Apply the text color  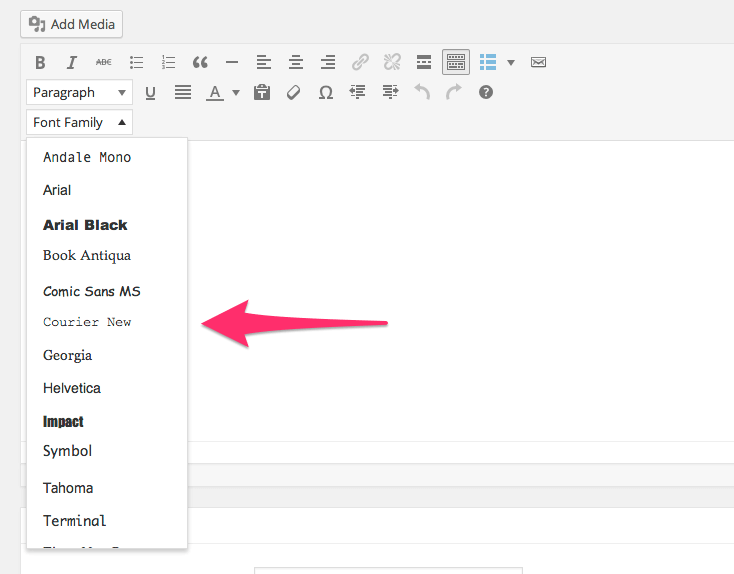click(214, 92)
